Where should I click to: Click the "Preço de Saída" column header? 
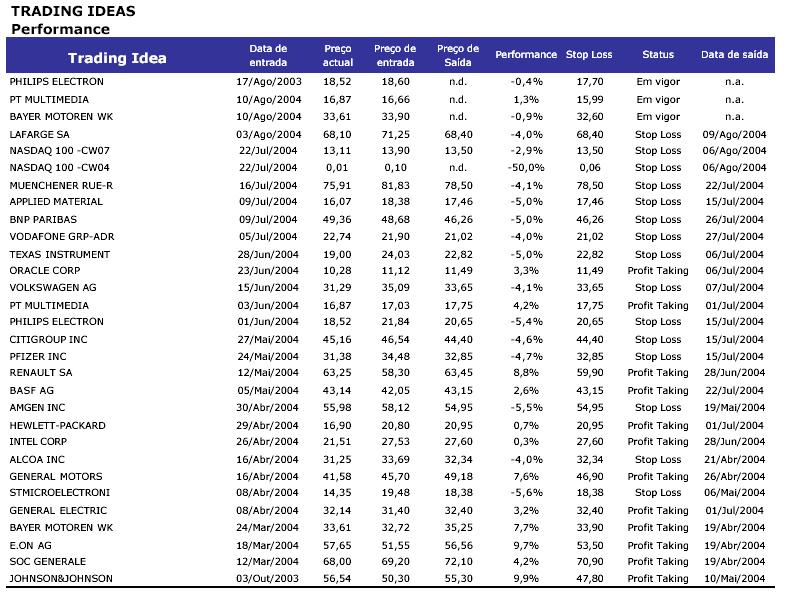(458, 54)
